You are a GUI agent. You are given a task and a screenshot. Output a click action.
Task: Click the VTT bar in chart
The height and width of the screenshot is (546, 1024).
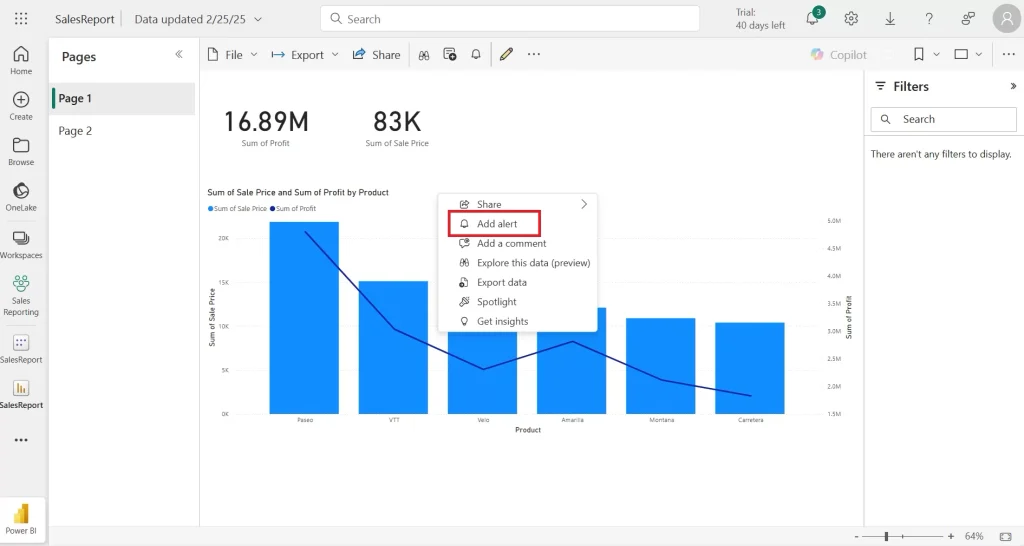(x=393, y=347)
